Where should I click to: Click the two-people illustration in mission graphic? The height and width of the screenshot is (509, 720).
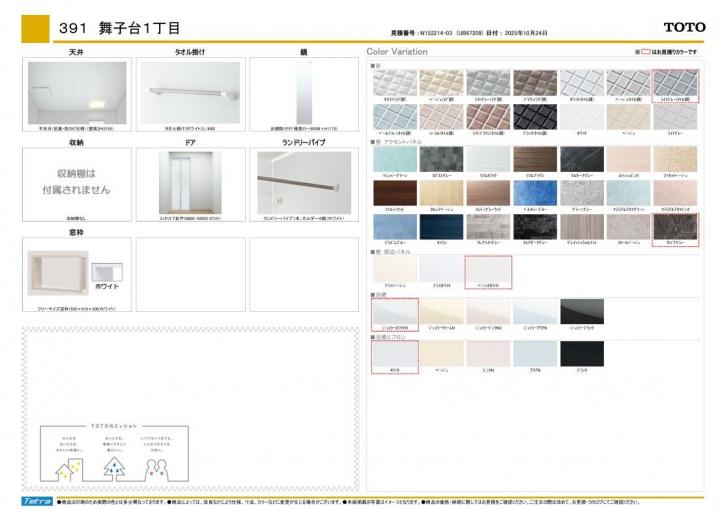point(156,469)
